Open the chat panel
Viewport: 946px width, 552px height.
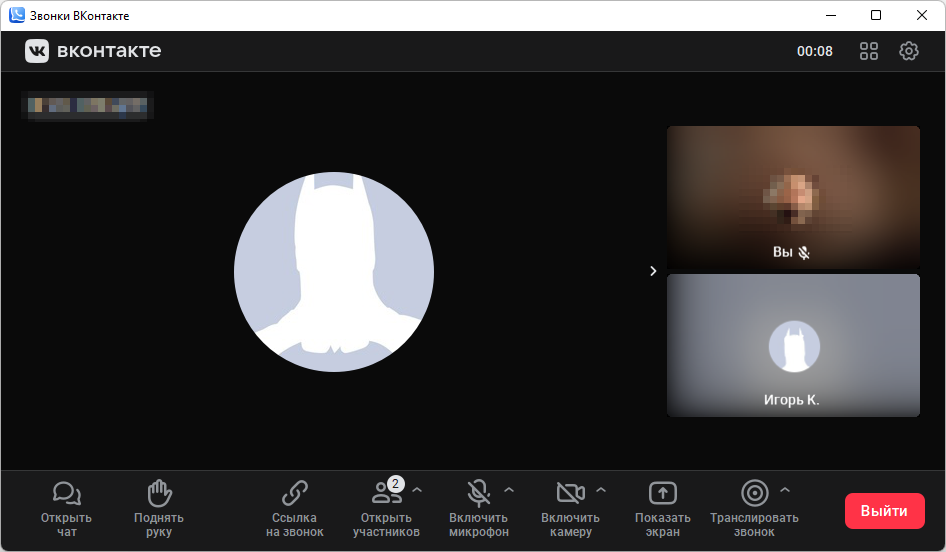click(66, 509)
